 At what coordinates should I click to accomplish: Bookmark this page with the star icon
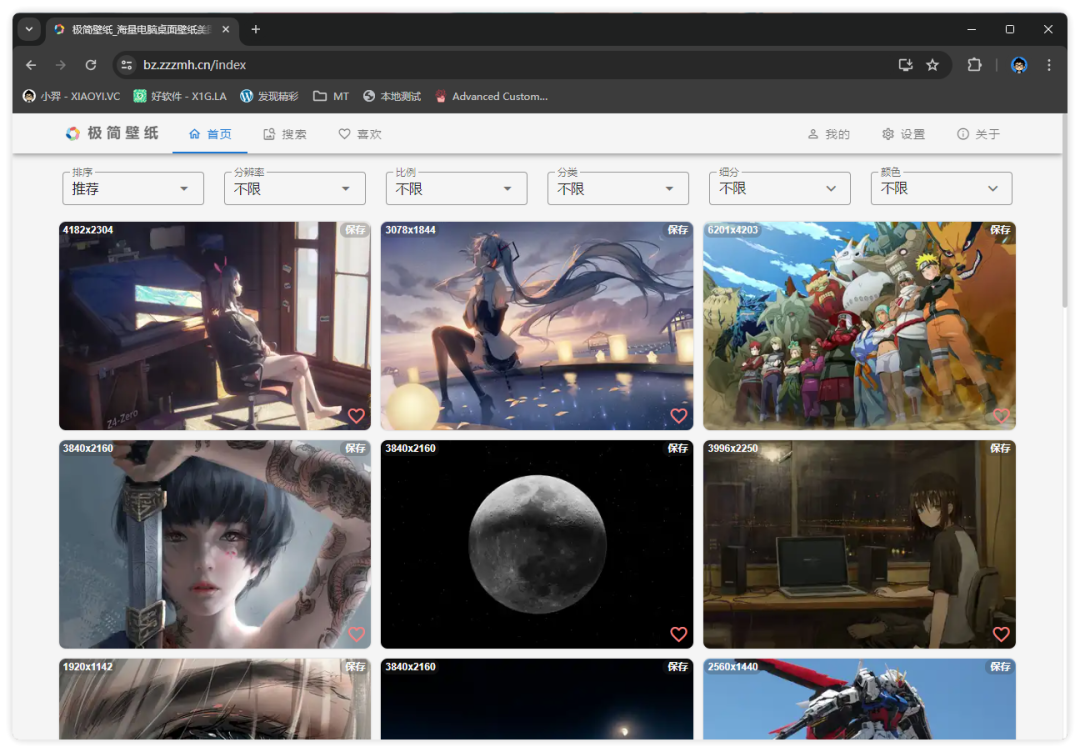pyautogui.click(x=932, y=65)
